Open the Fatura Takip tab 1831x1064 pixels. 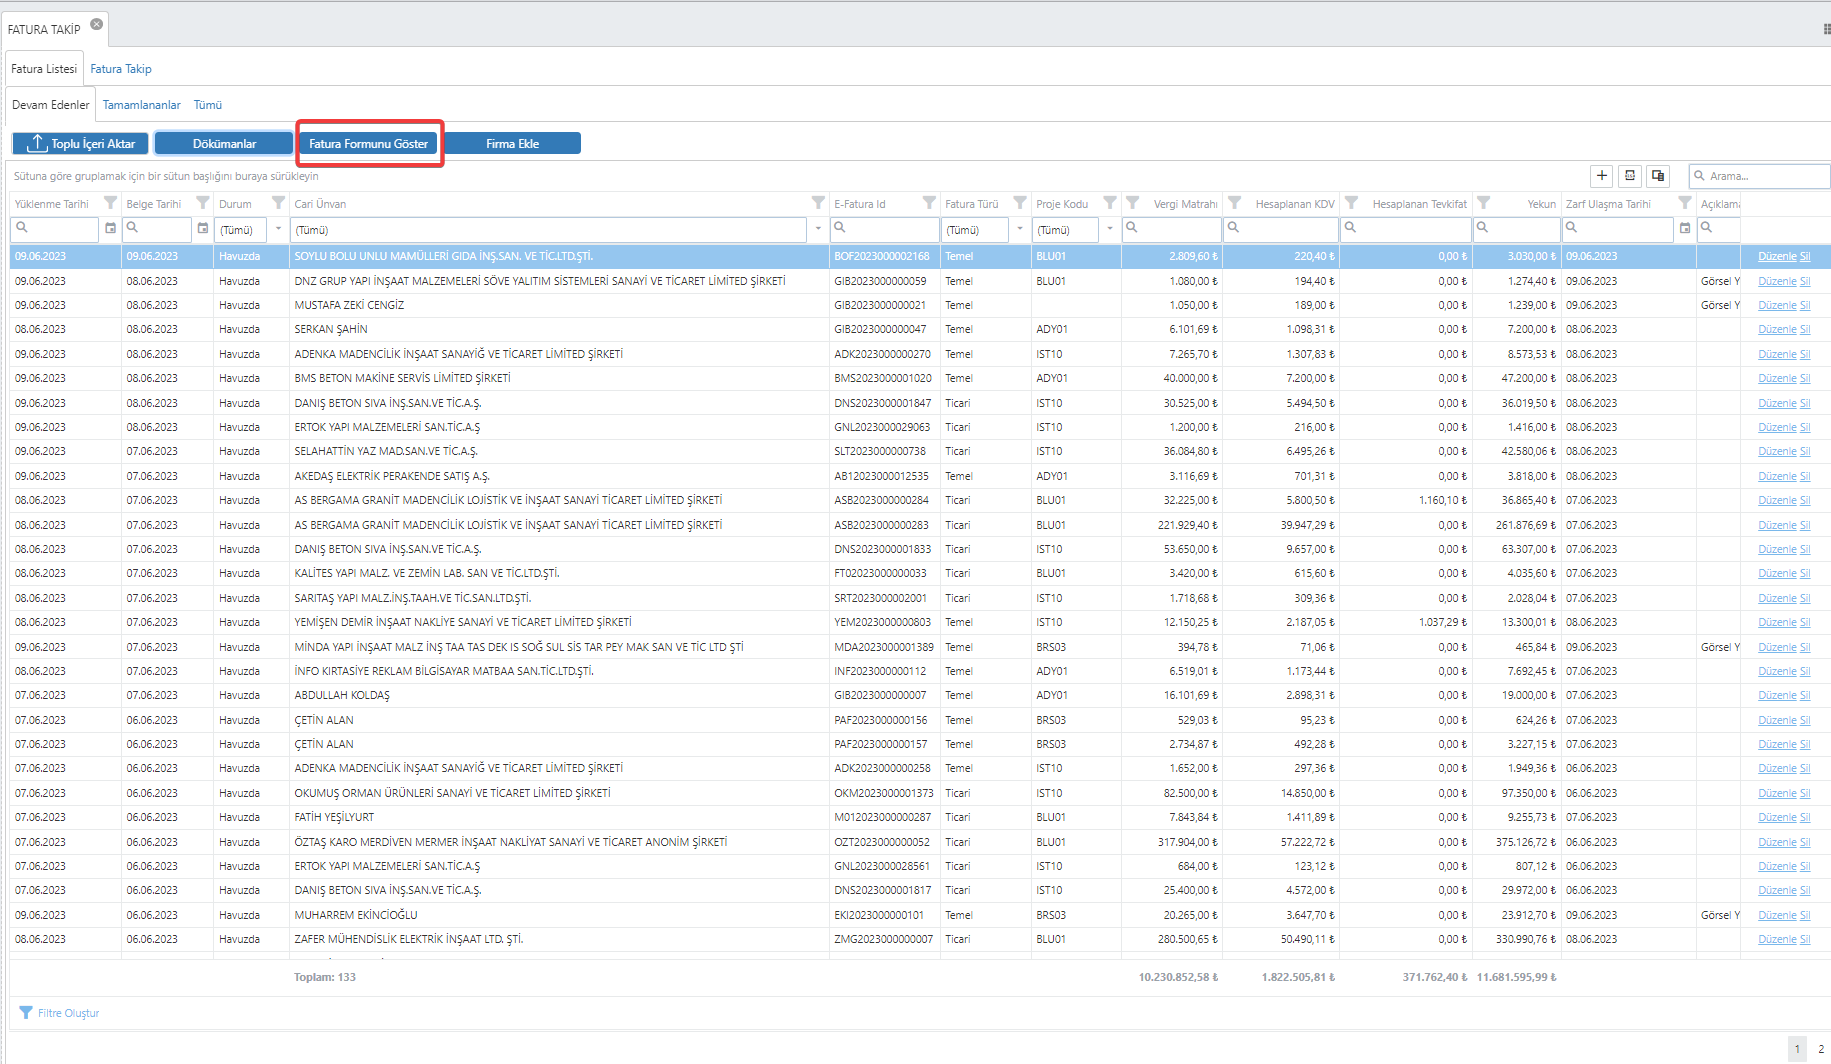[x=121, y=69]
